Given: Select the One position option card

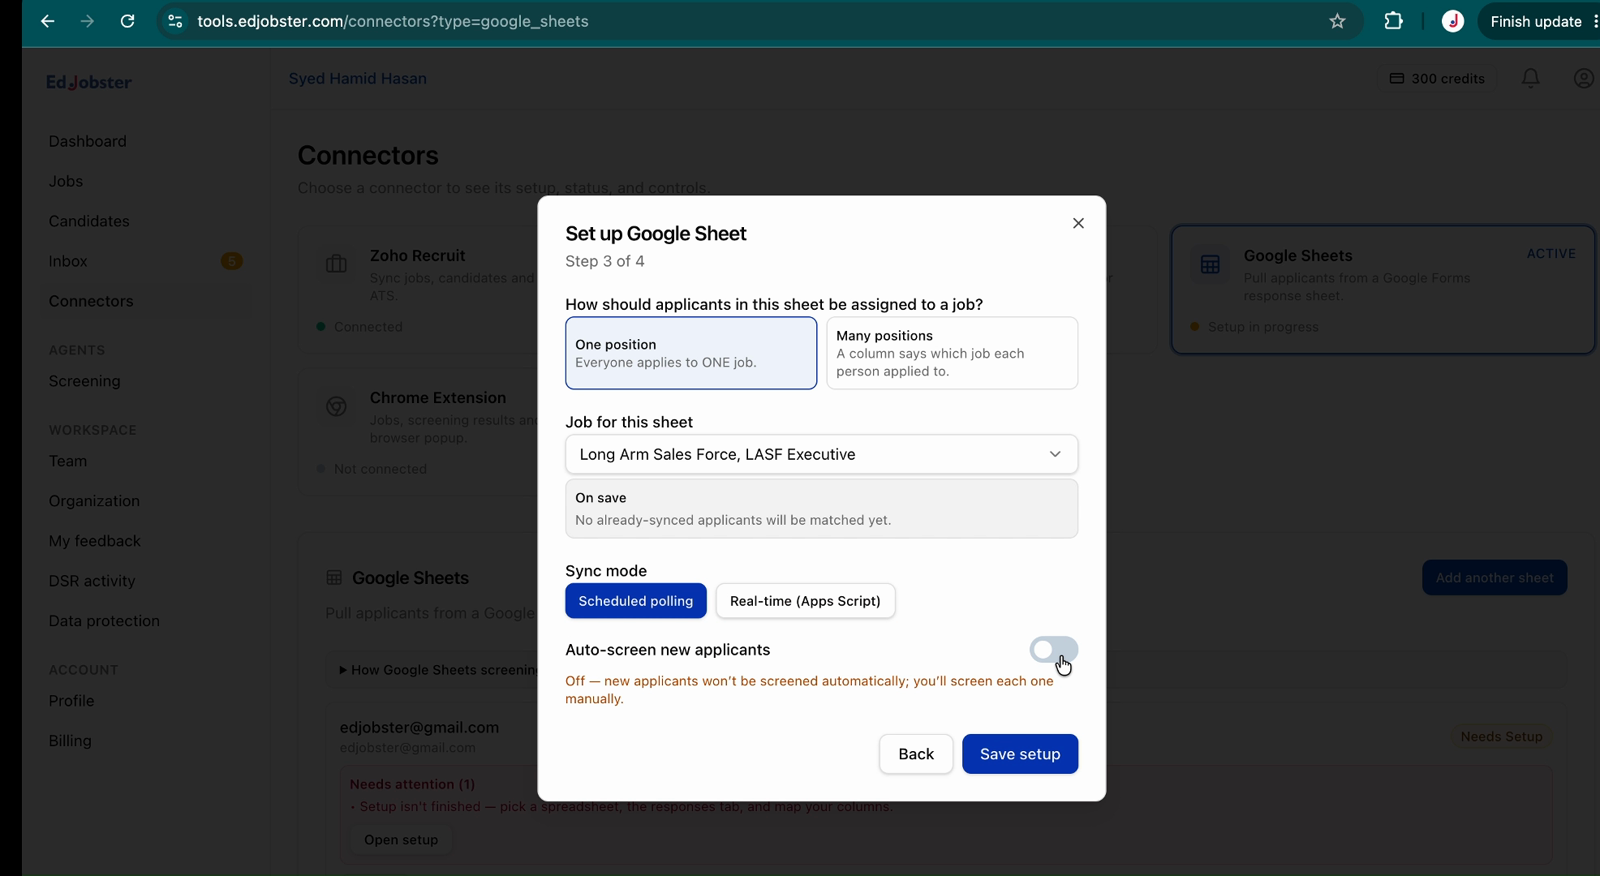Looking at the screenshot, I should point(691,353).
